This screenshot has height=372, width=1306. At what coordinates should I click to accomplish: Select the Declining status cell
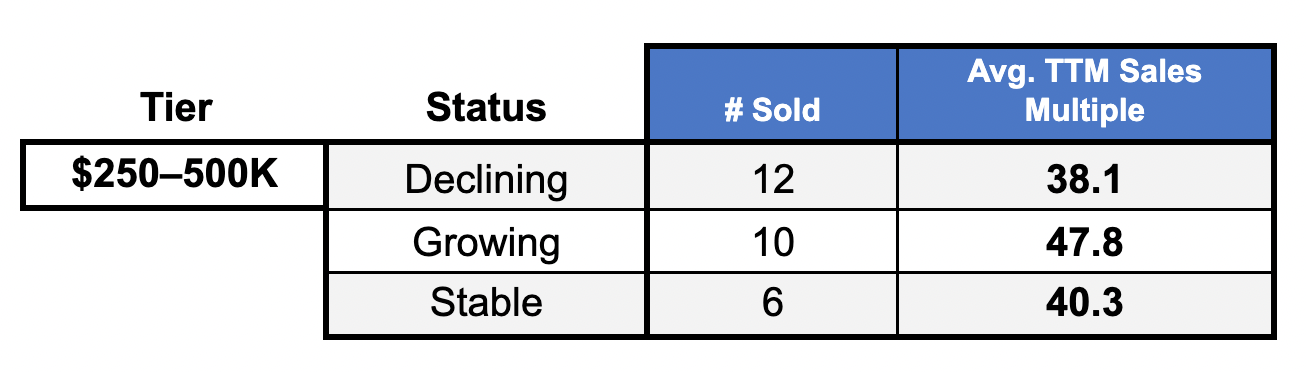(x=486, y=180)
